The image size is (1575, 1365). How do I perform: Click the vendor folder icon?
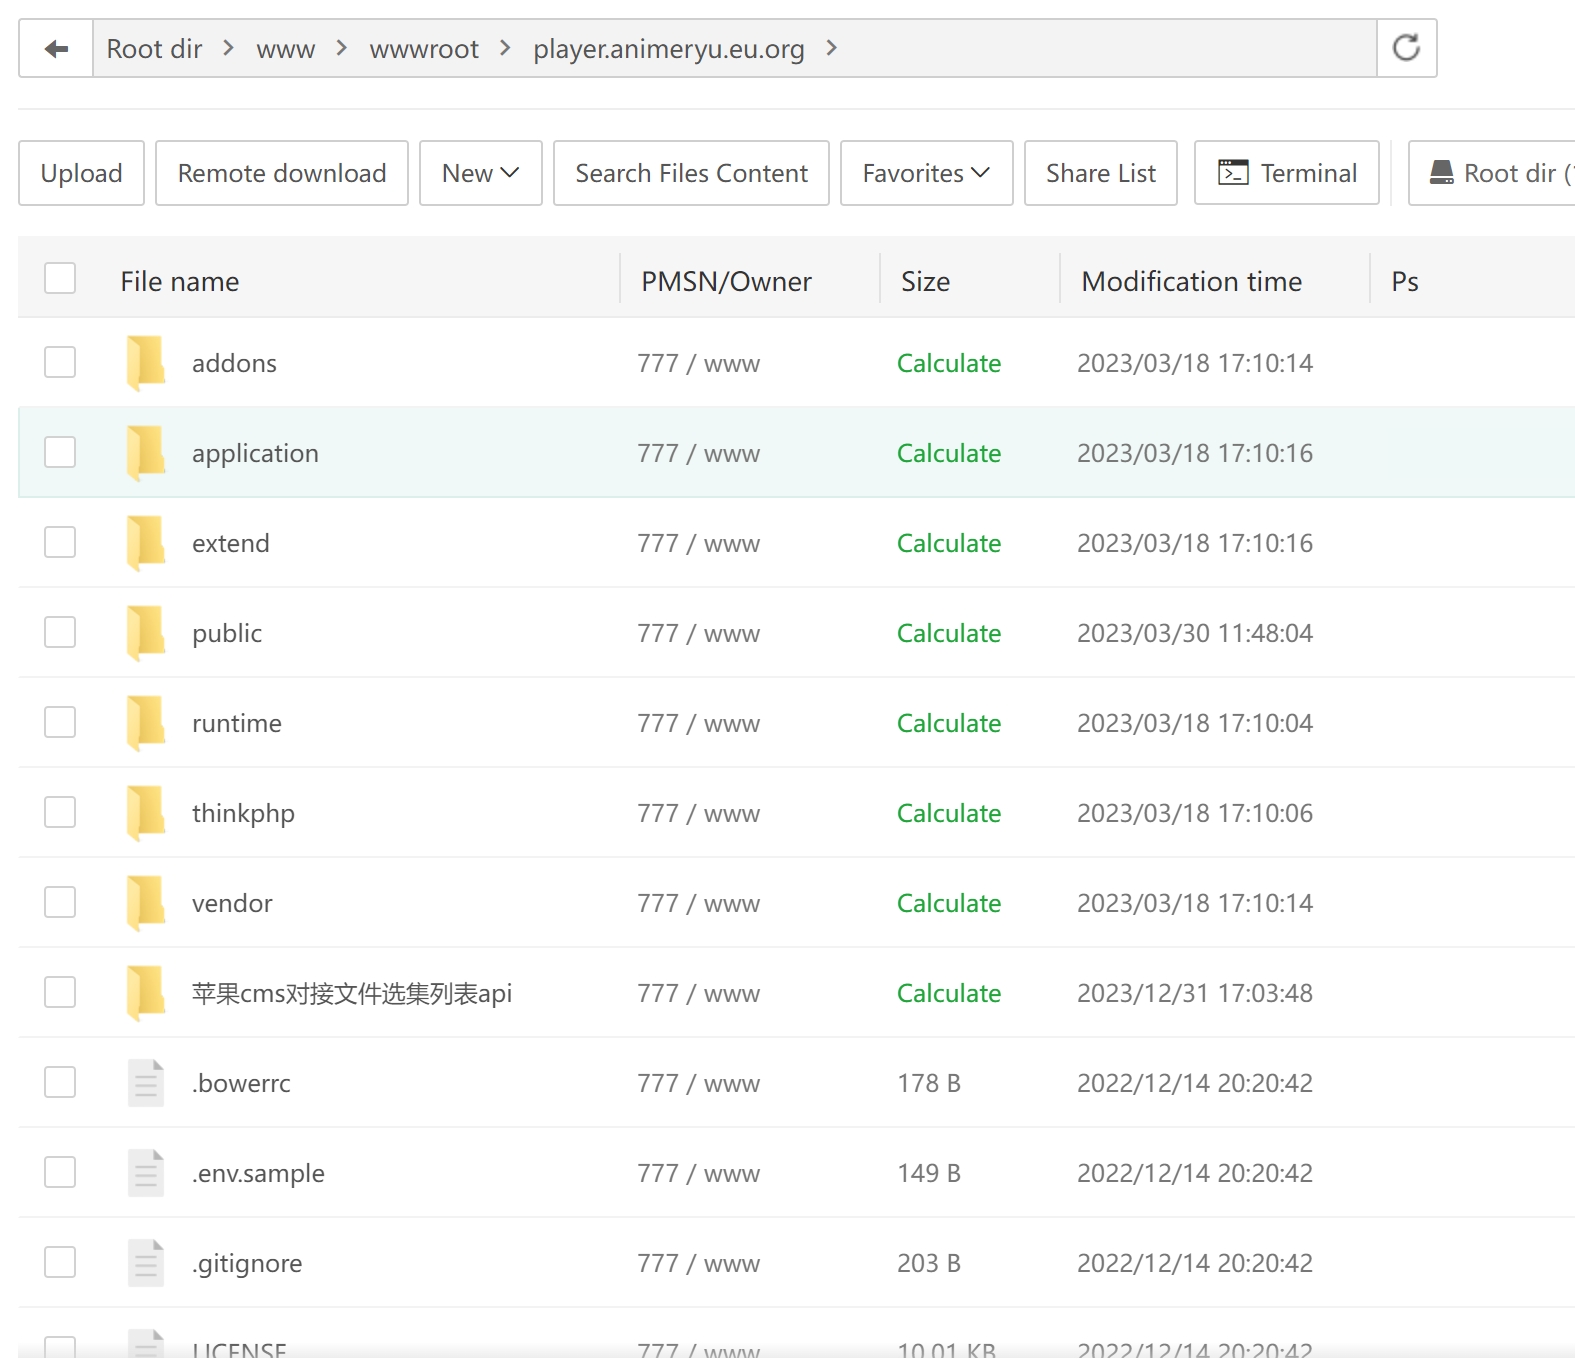click(146, 902)
